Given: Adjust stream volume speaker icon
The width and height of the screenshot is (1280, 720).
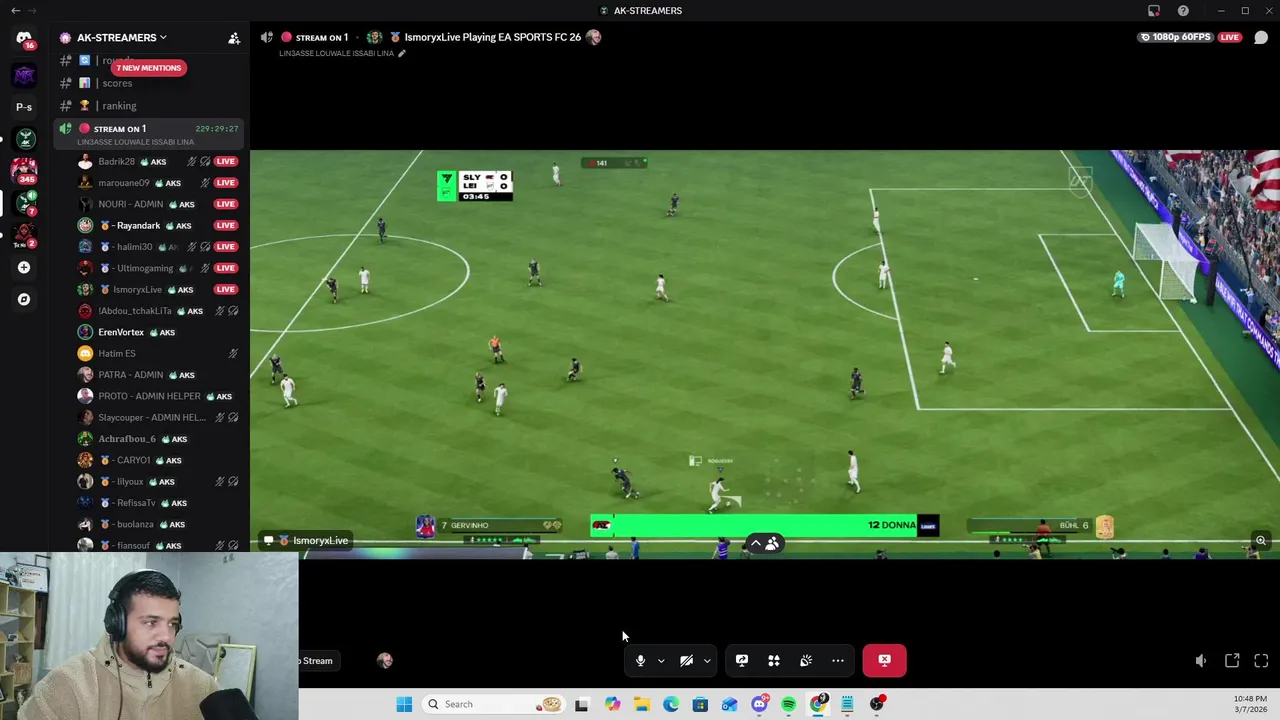Looking at the screenshot, I should (x=1201, y=660).
